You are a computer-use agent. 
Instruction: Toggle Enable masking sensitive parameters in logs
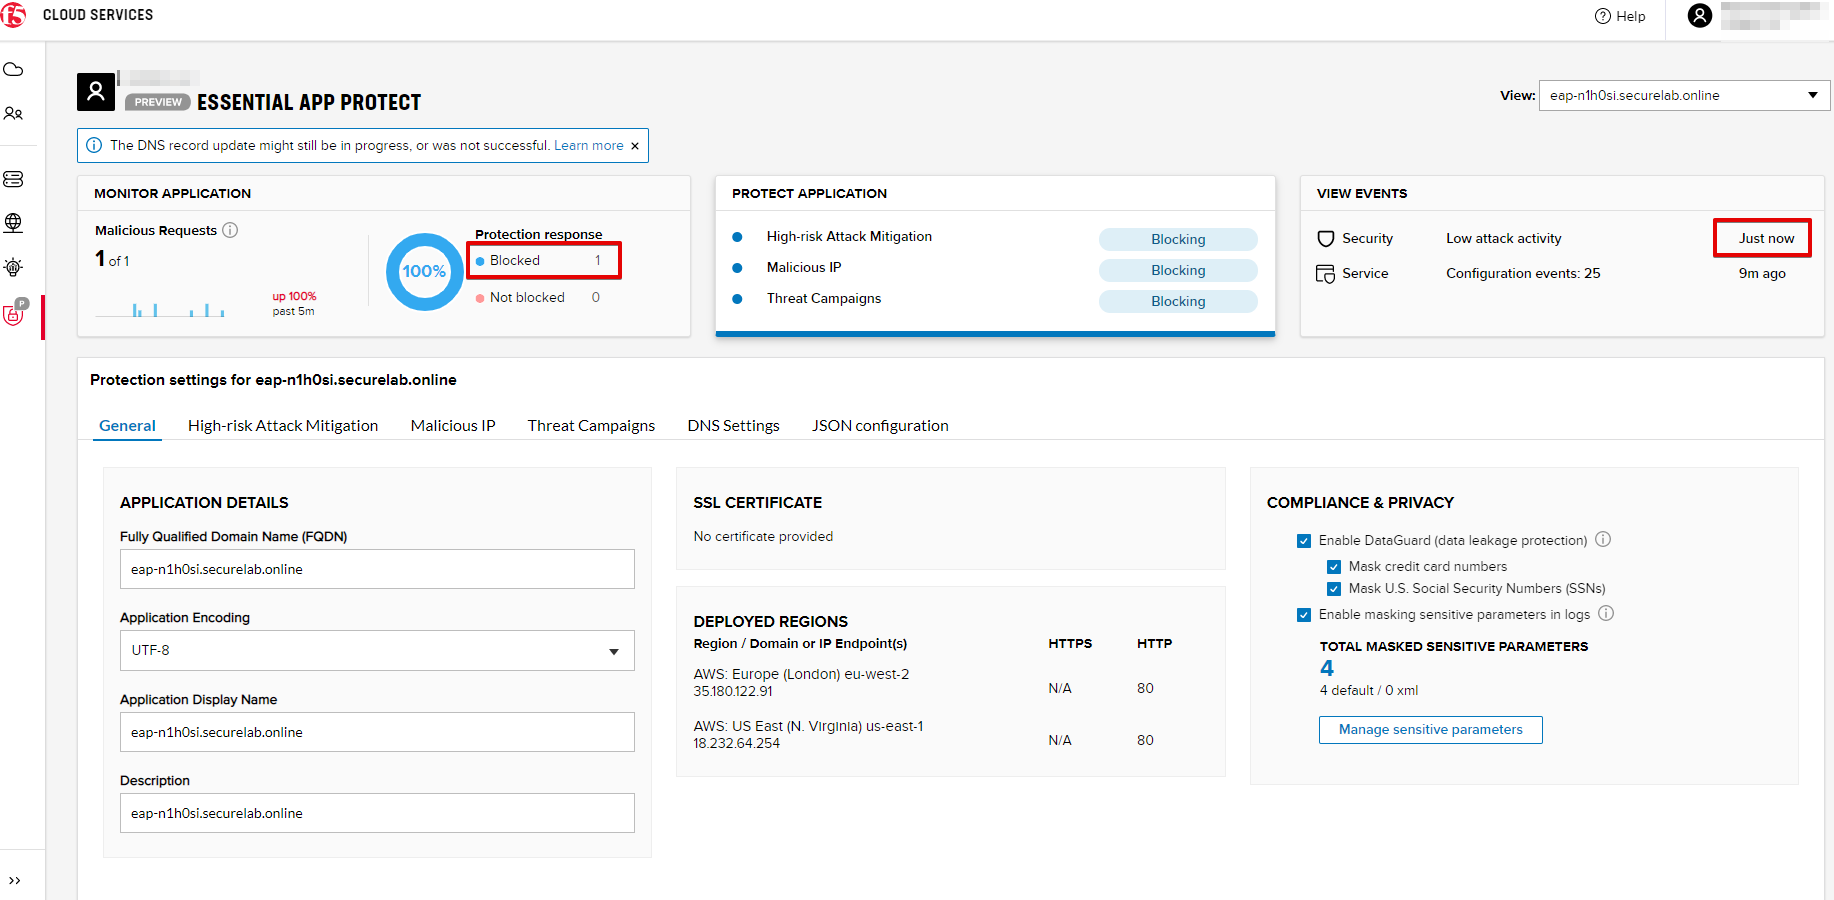click(1304, 615)
